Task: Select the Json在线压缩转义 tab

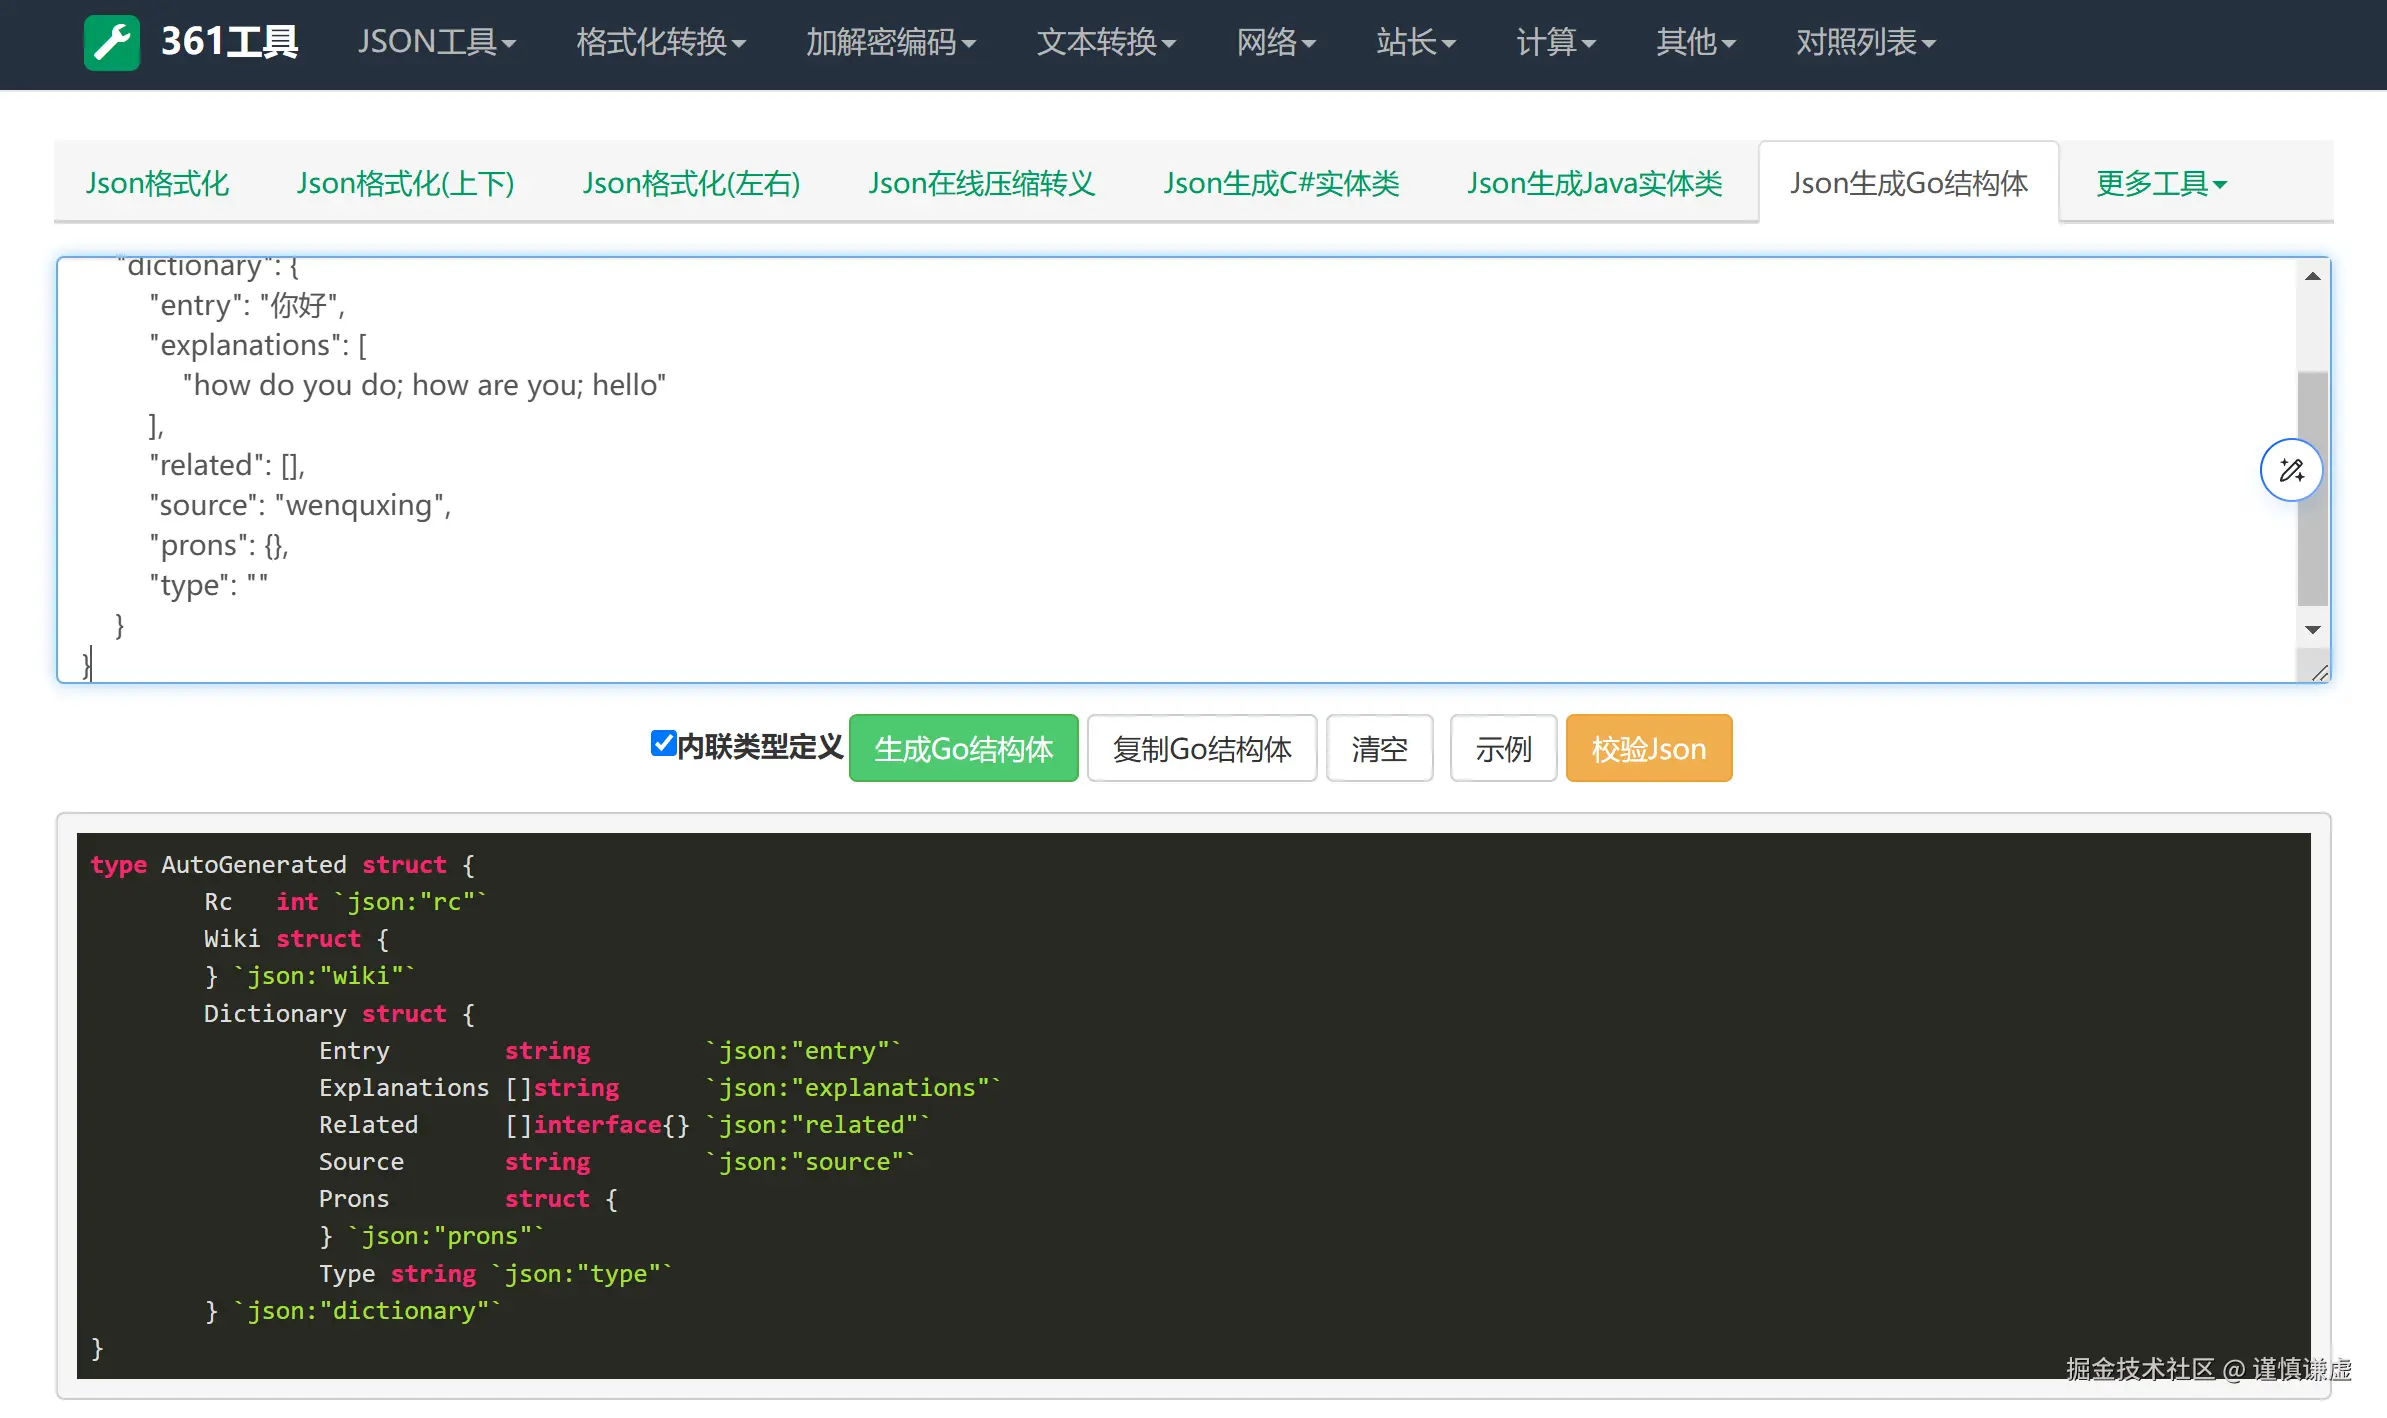Action: click(x=981, y=184)
